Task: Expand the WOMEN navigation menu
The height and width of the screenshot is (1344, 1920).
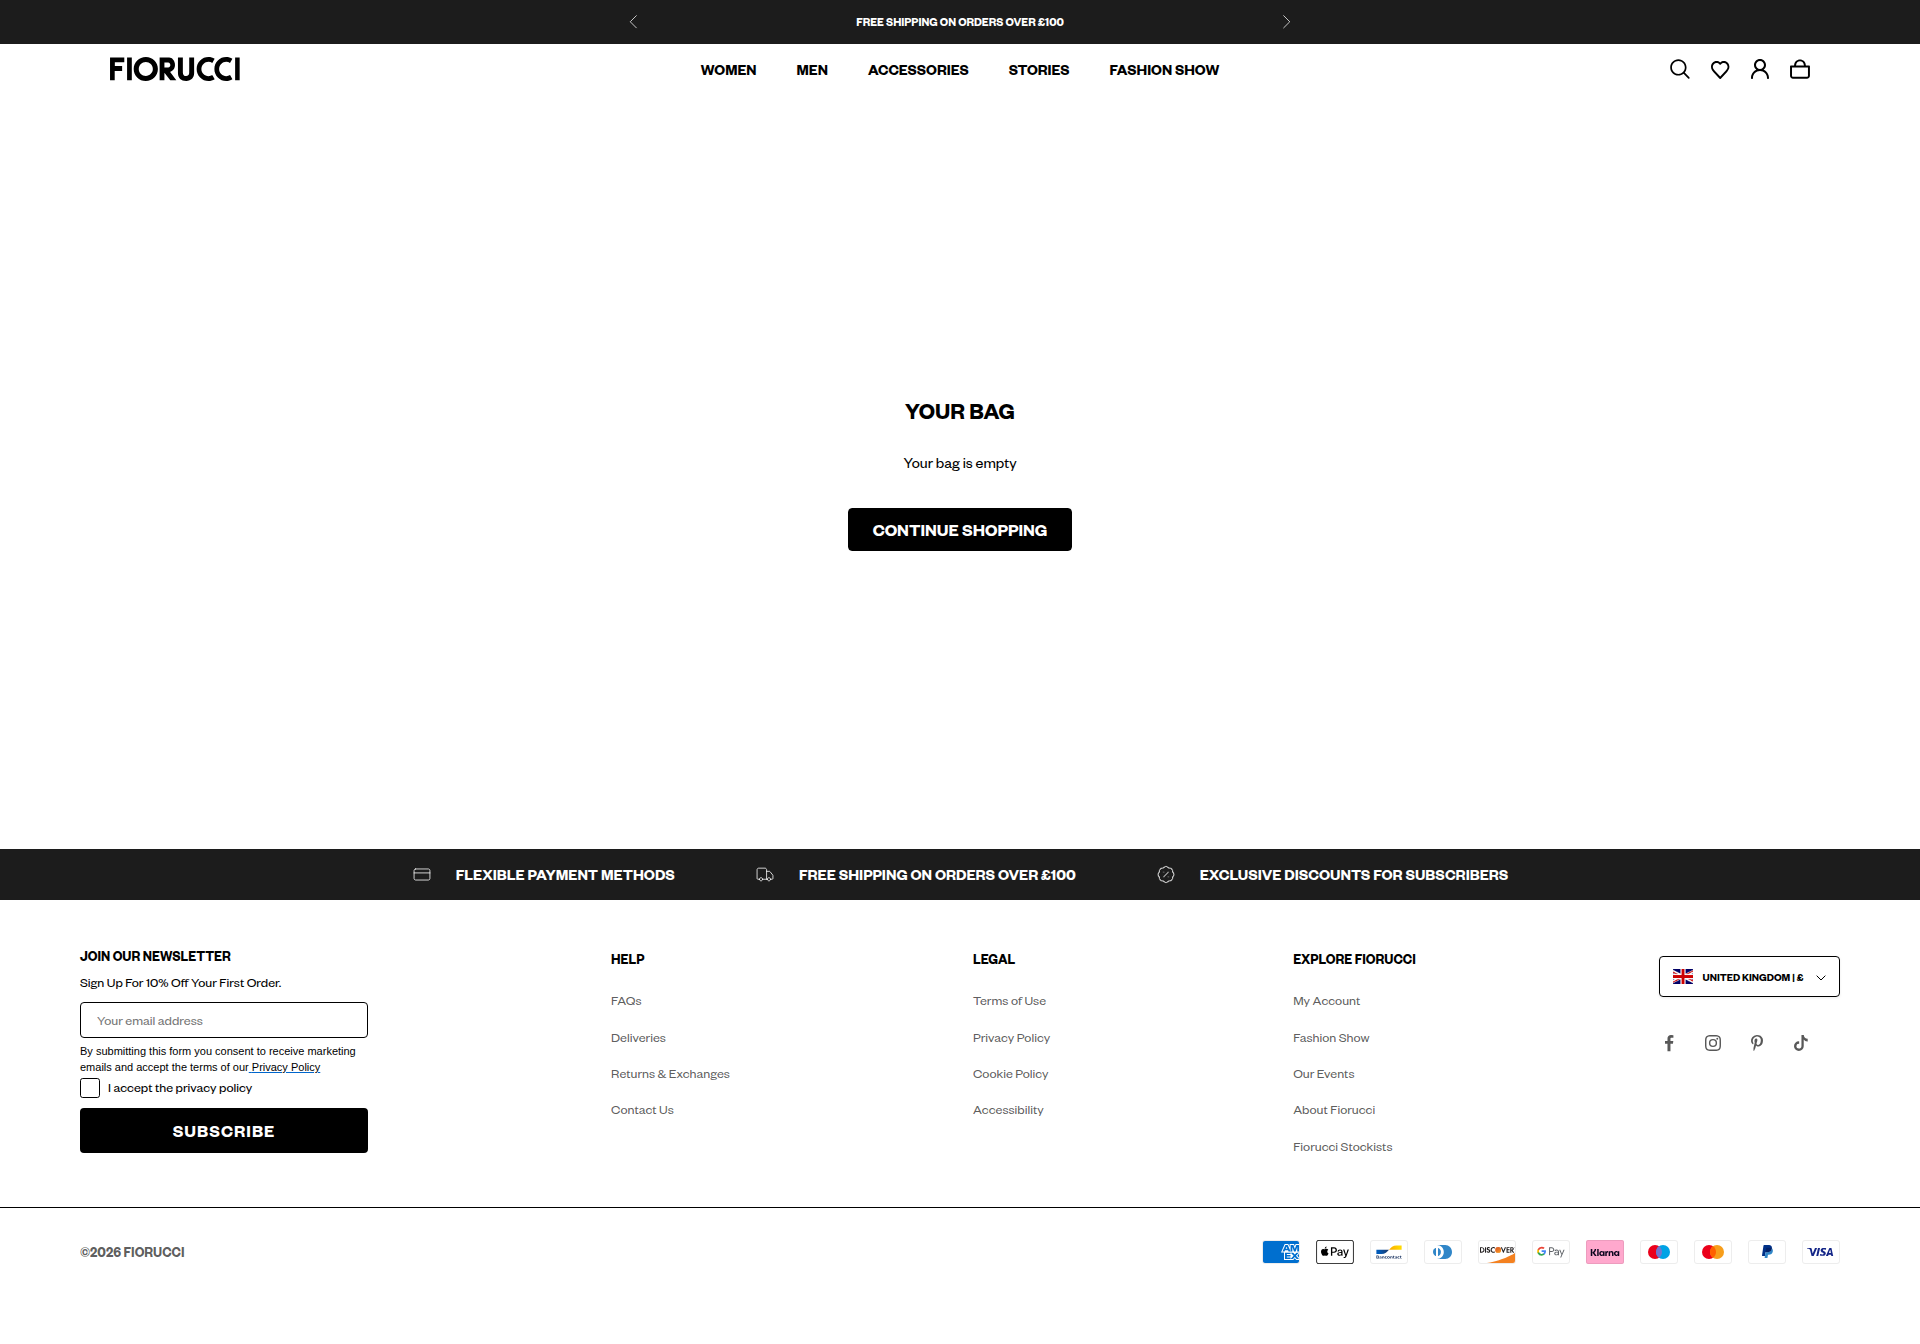Action: (728, 69)
